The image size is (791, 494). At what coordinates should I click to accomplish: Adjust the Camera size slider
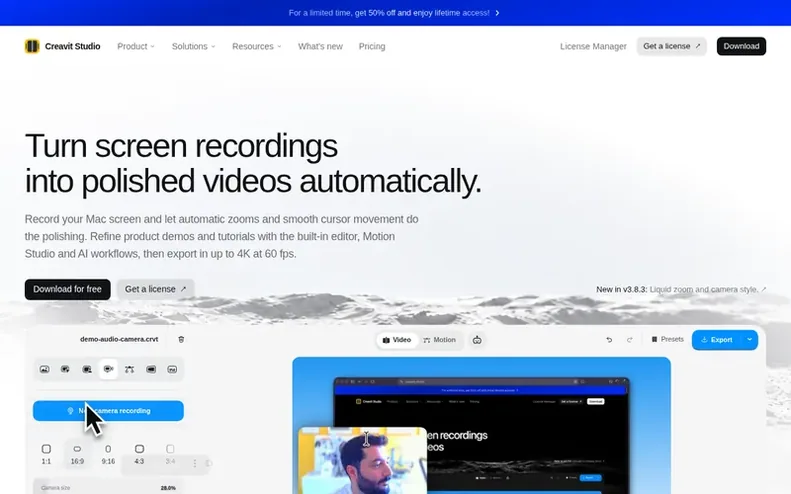click(x=108, y=488)
